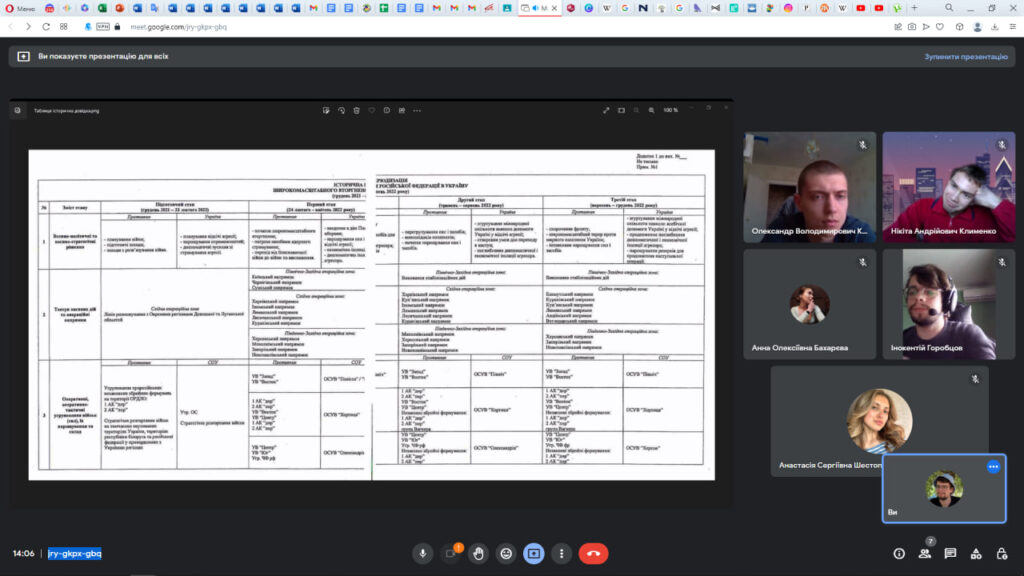
Task: Open host controls lock icon
Action: (1000, 553)
